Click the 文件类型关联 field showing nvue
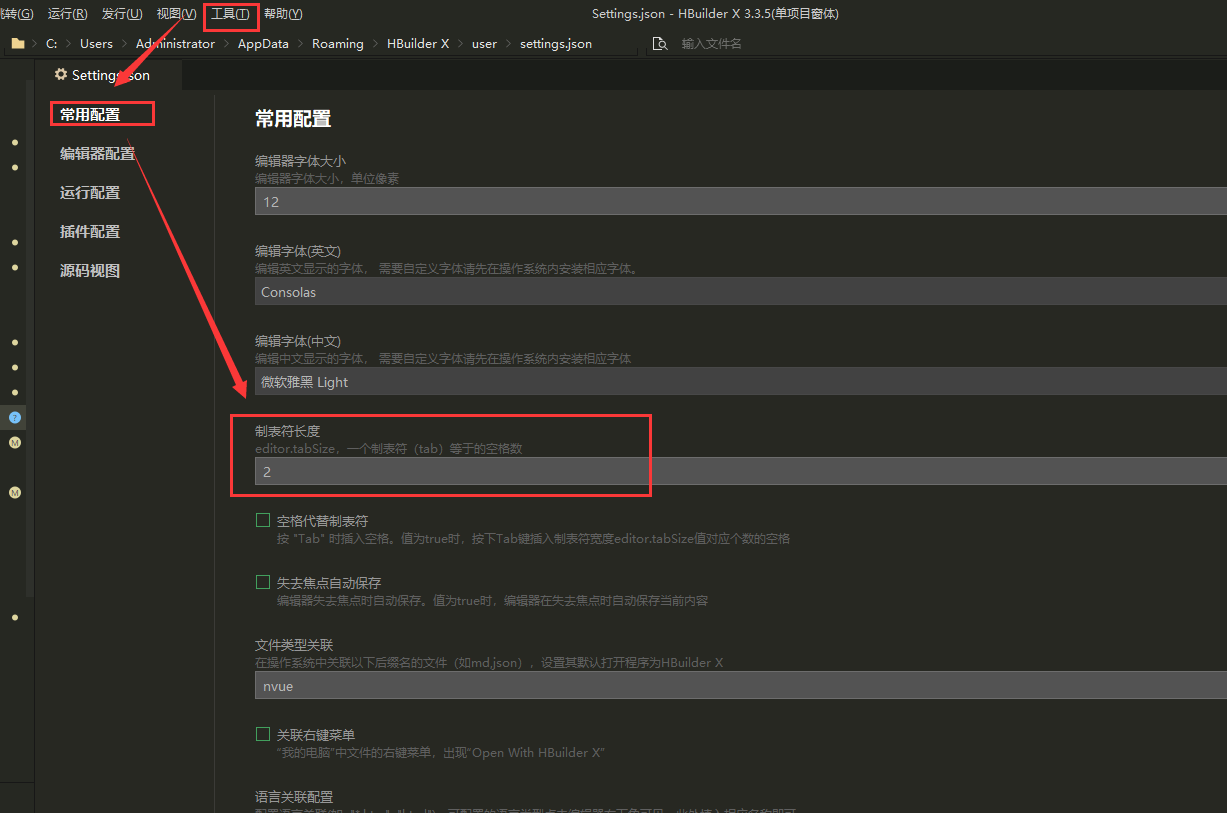Image resolution: width=1227 pixels, height=813 pixels. tap(741, 686)
